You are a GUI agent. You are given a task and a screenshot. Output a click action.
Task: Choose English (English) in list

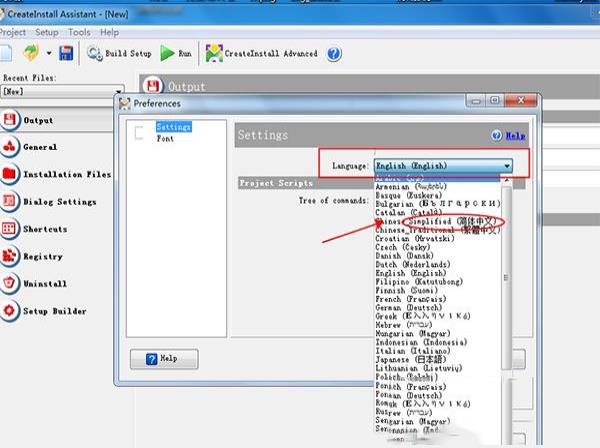point(411,273)
